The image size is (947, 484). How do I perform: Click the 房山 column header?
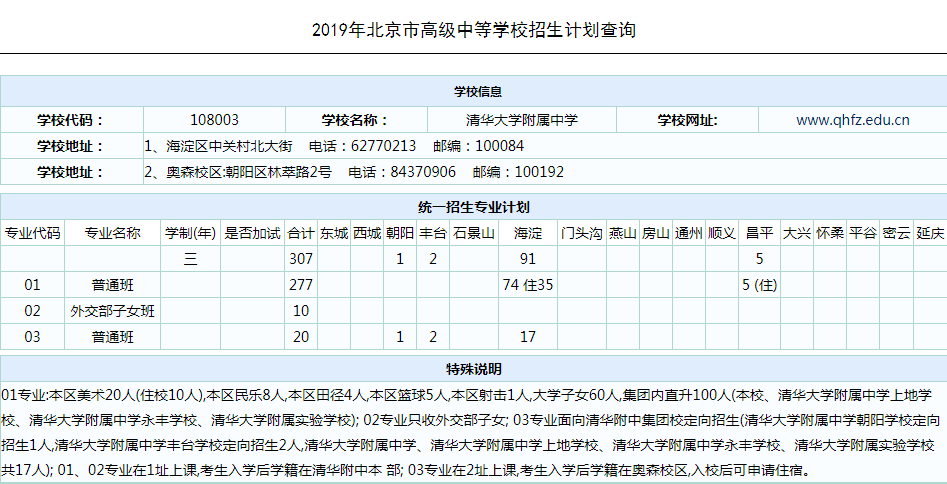pos(656,233)
